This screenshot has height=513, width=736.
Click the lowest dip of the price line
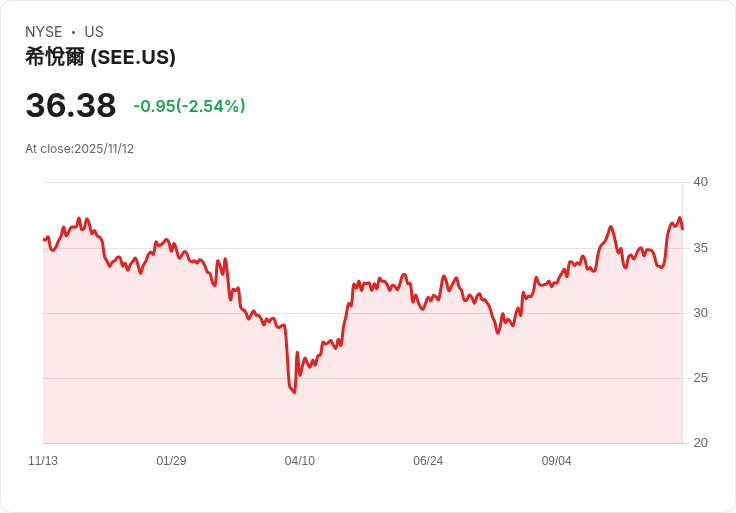click(x=294, y=392)
